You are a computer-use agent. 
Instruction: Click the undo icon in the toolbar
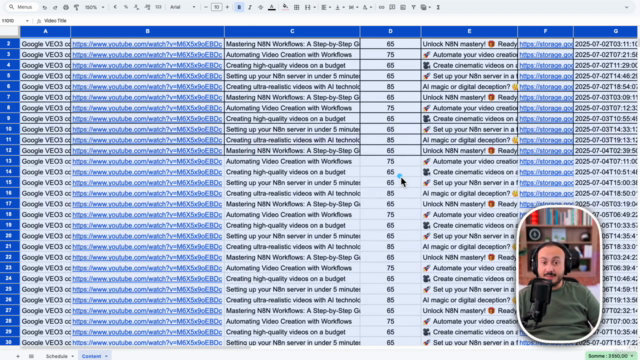pos(44,7)
